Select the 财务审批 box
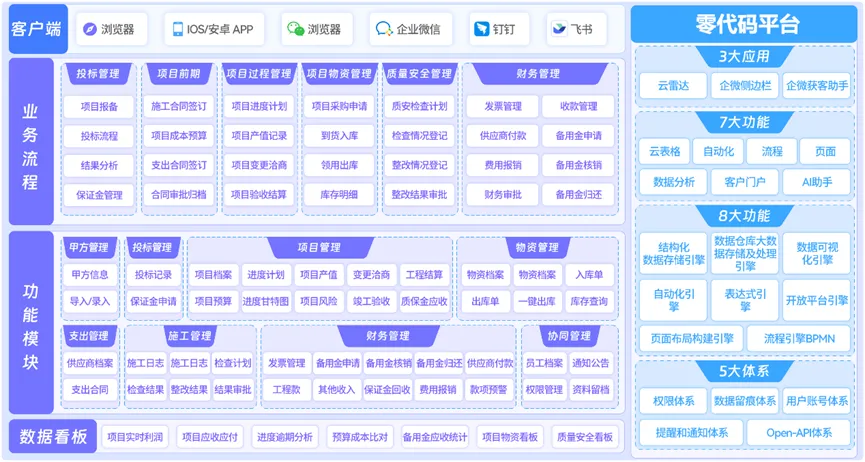The width and height of the screenshot is (865, 462). (503, 195)
